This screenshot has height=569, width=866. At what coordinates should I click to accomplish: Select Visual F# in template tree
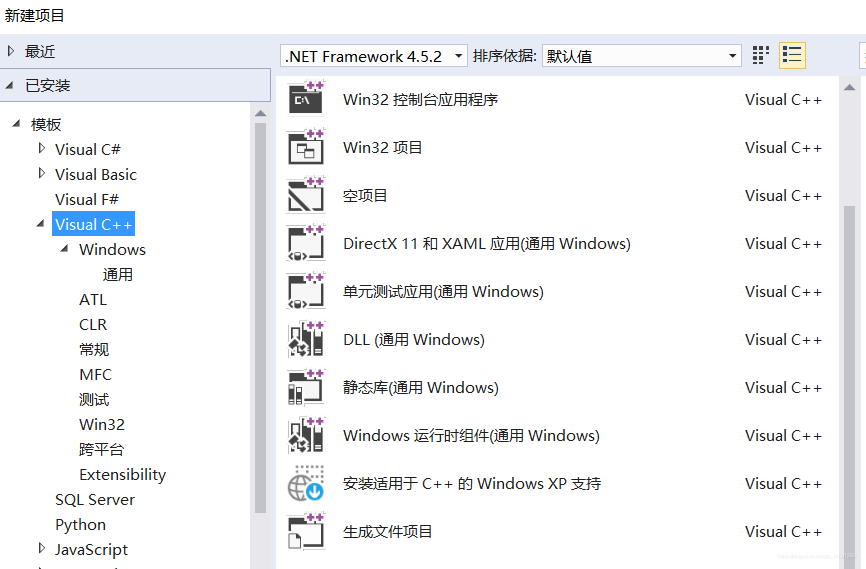point(87,199)
